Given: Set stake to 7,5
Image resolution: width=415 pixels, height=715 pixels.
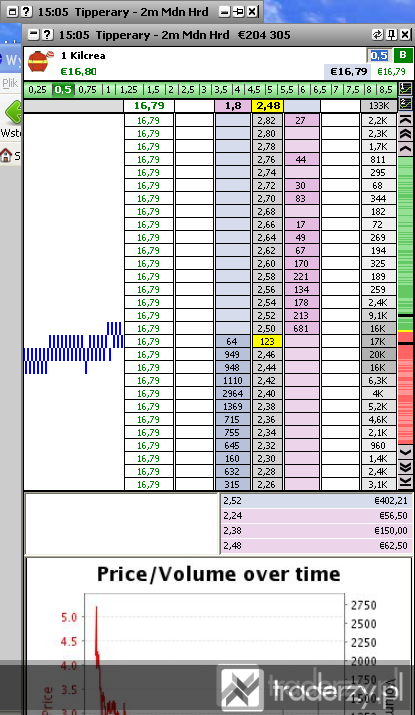Looking at the screenshot, I should [x=353, y=90].
